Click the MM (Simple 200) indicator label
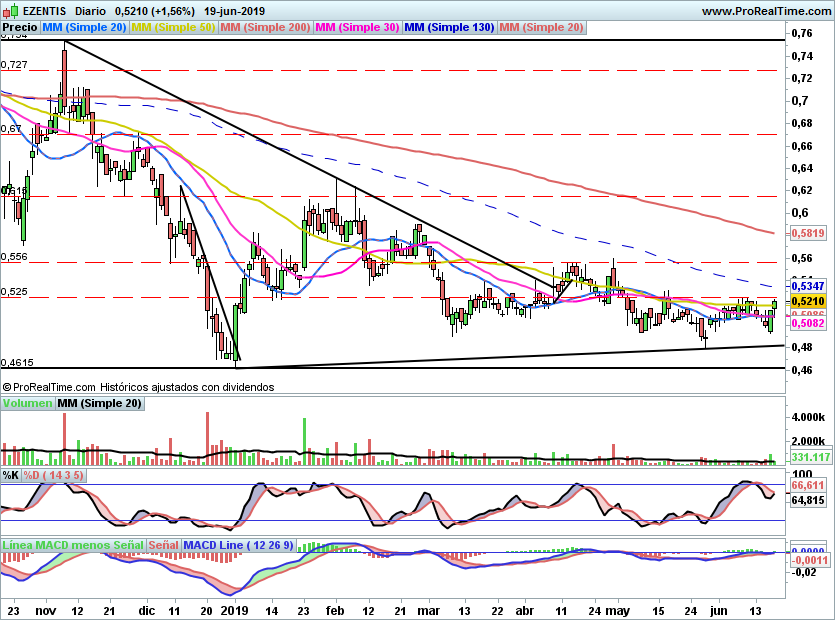 coord(265,28)
